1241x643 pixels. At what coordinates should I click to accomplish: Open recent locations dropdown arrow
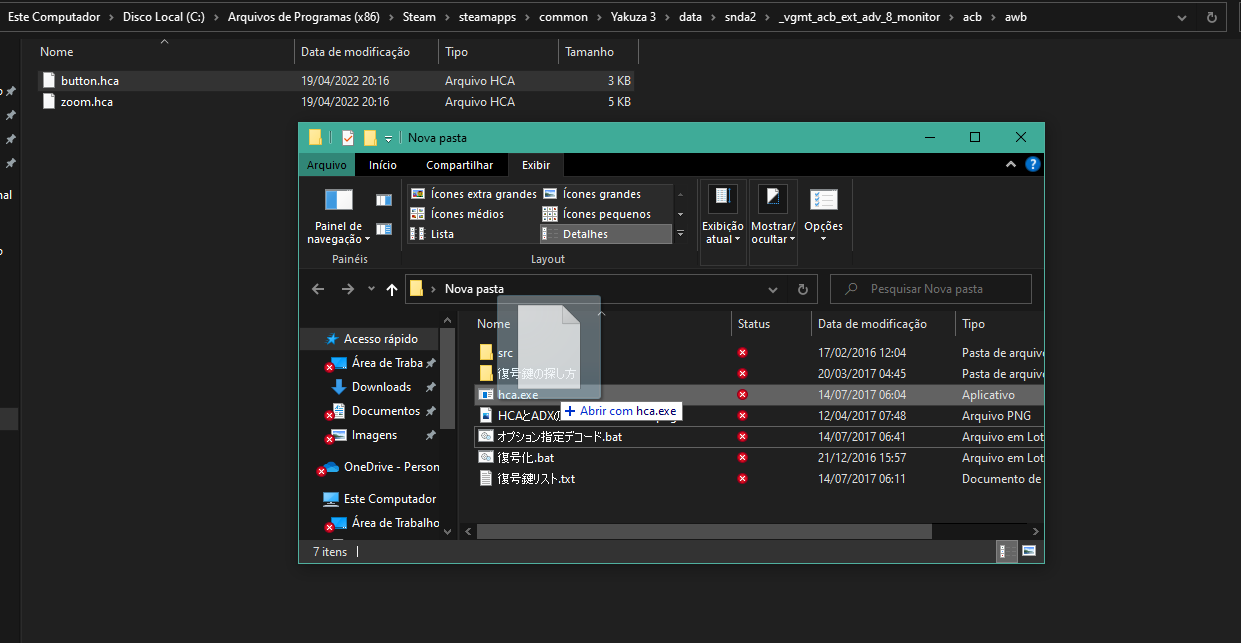tap(371, 289)
